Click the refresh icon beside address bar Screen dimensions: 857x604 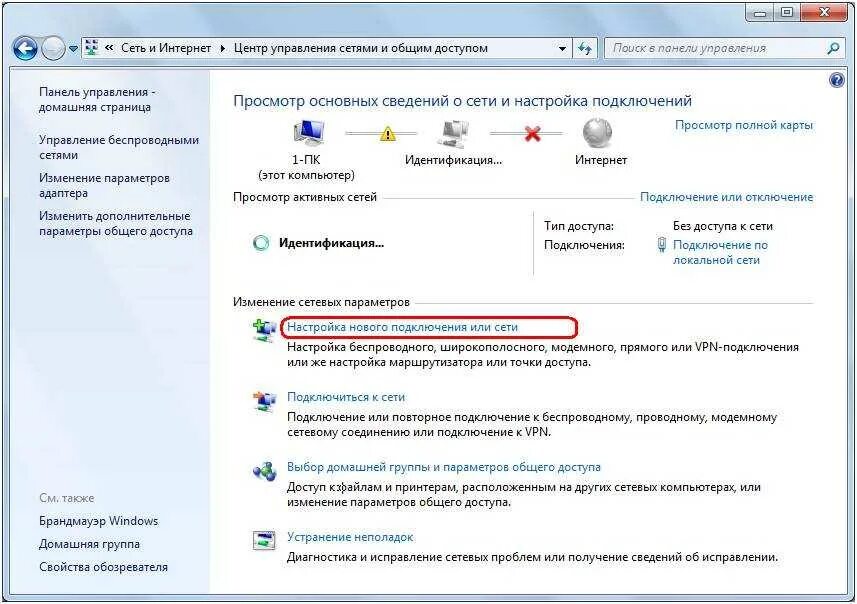coord(585,49)
